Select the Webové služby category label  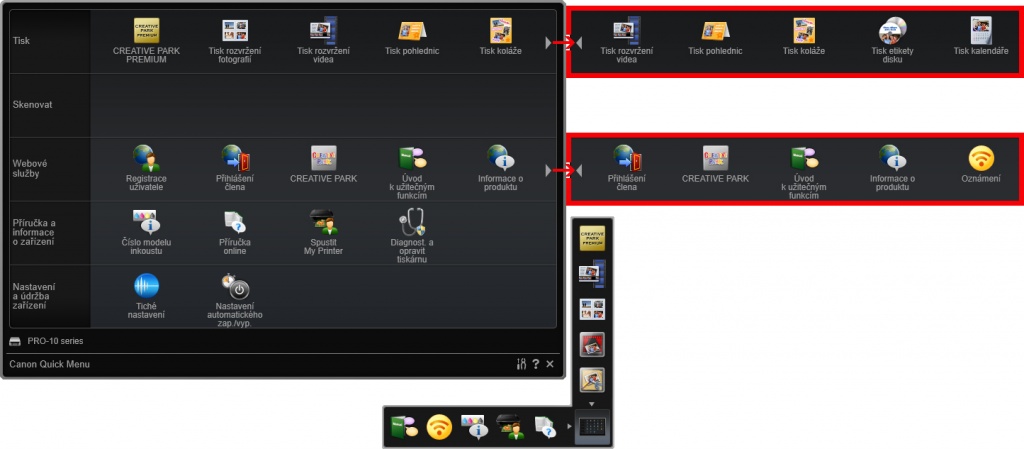tap(30, 168)
